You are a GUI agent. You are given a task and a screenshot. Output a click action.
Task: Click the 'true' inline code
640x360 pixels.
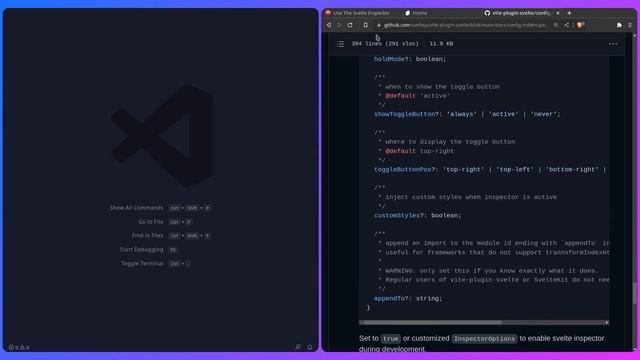pyautogui.click(x=391, y=339)
